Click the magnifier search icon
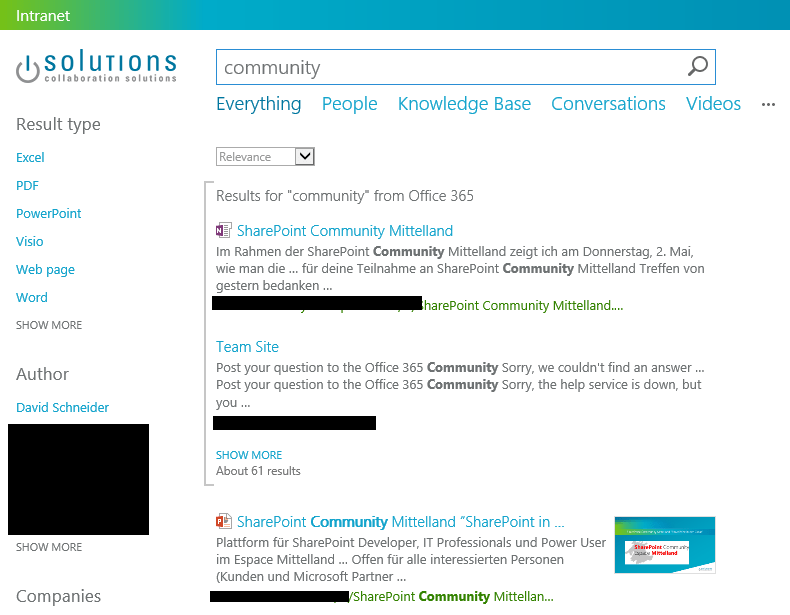Viewport: 790px width, 615px height. coord(698,67)
